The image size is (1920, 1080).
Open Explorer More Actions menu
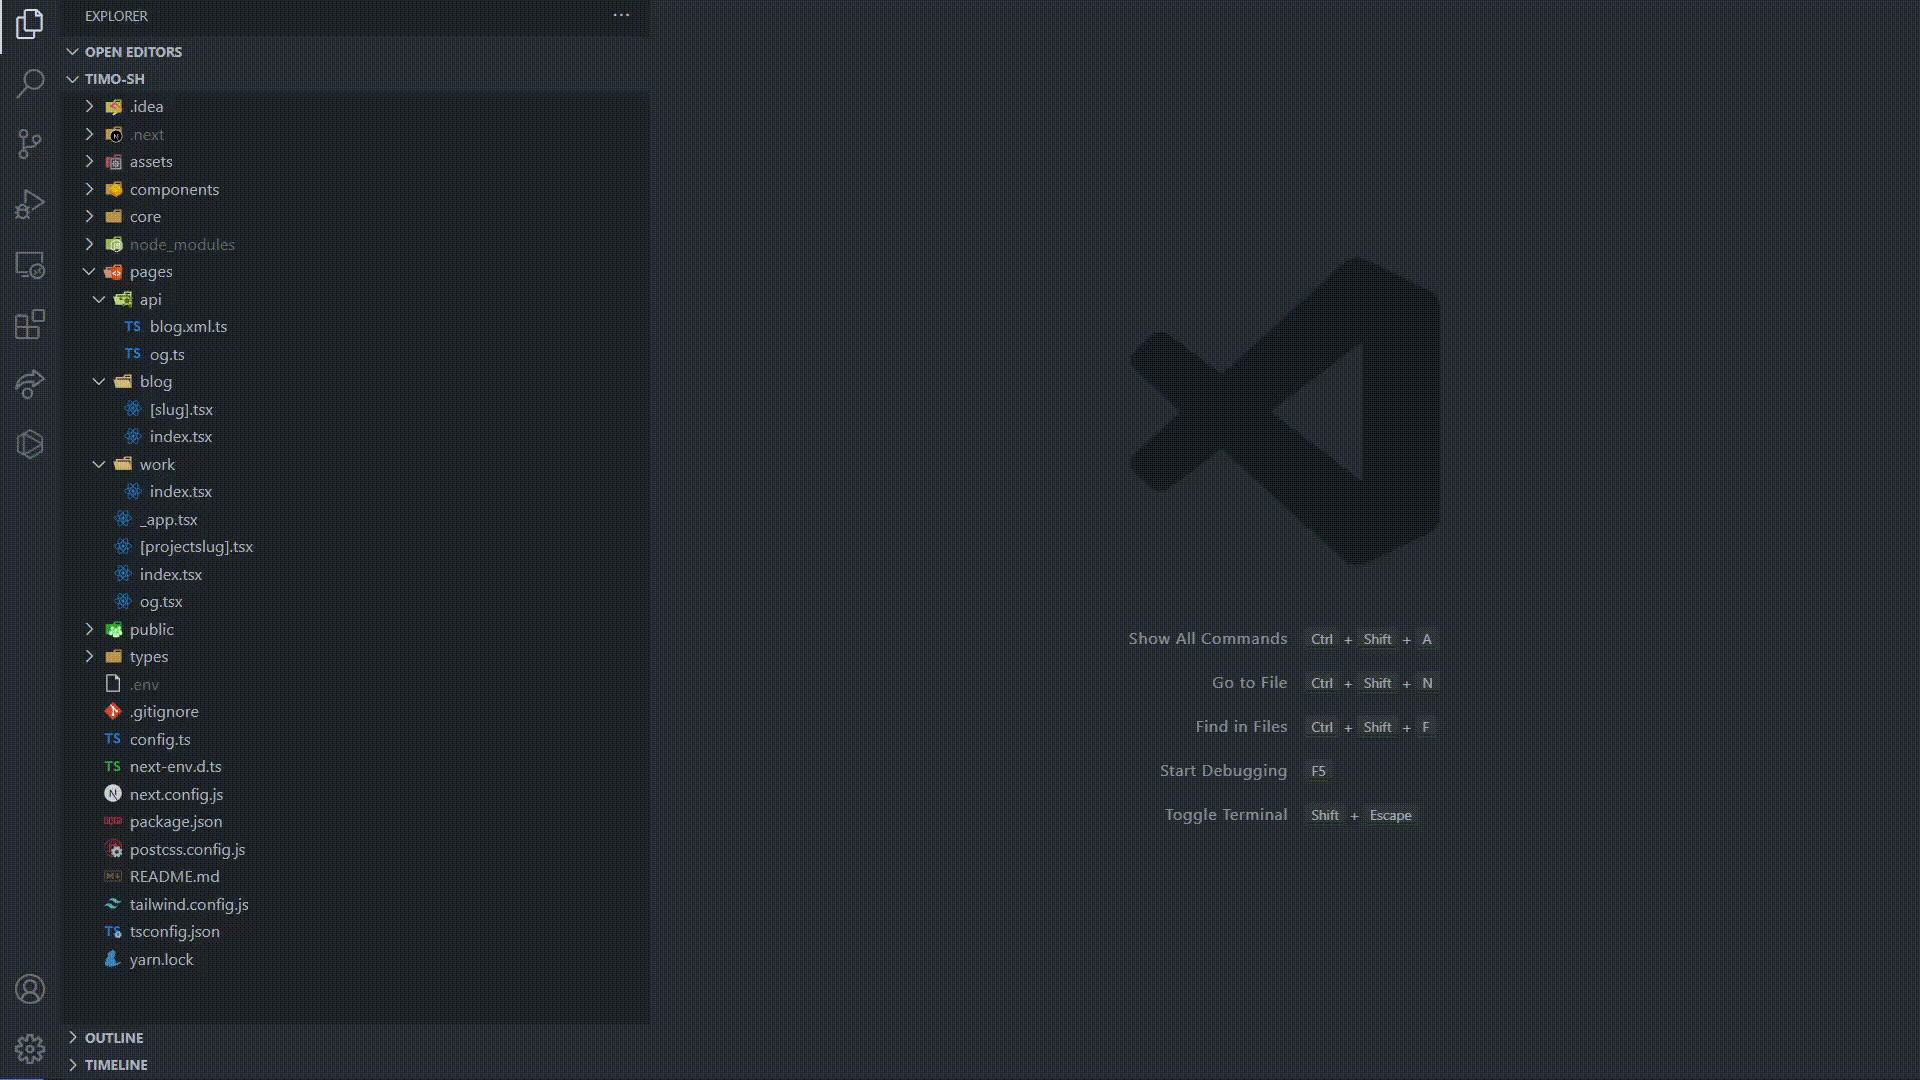point(621,15)
